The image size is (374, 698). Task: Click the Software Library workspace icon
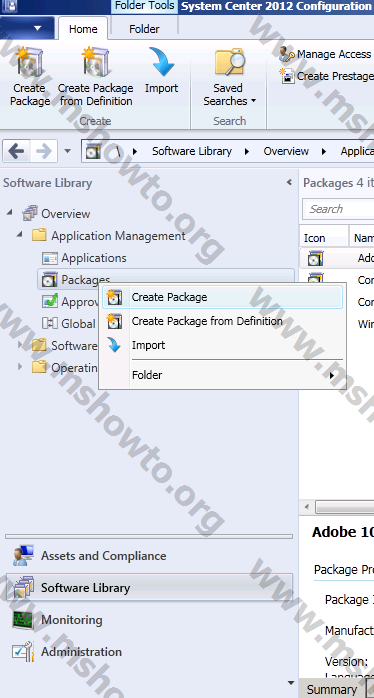23,588
